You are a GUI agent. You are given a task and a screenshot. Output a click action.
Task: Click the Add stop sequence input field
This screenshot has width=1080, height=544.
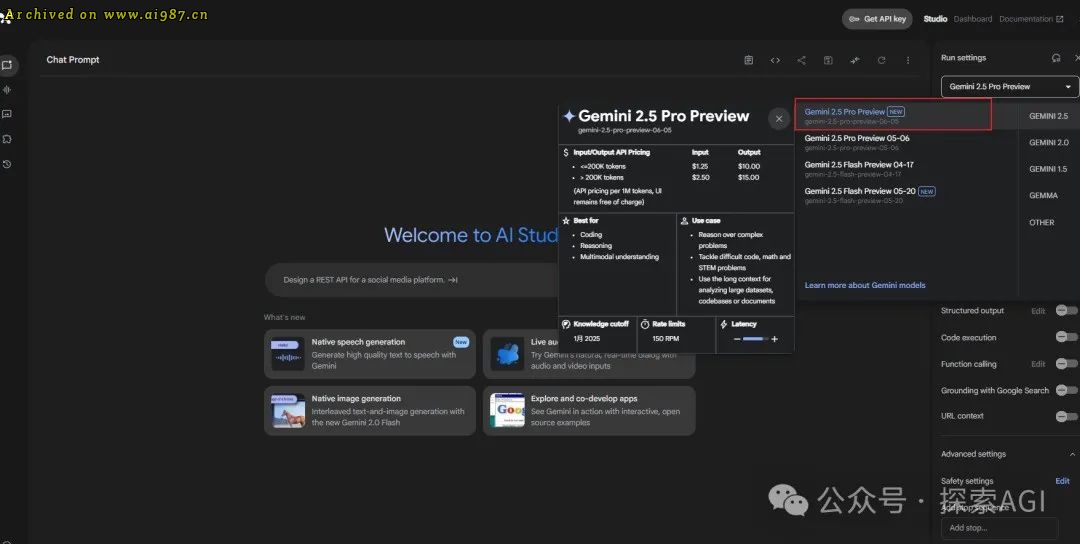click(999, 528)
